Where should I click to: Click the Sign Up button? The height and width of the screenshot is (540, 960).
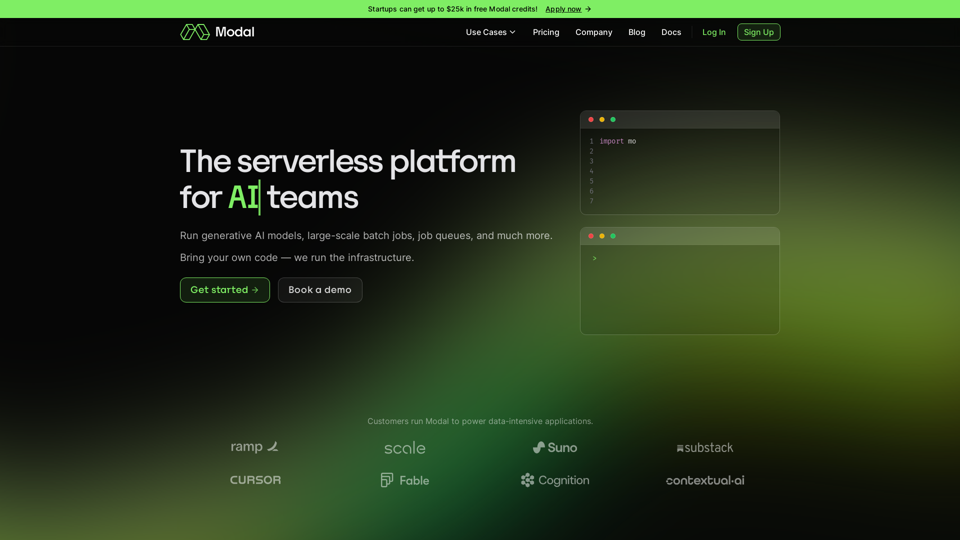point(759,32)
